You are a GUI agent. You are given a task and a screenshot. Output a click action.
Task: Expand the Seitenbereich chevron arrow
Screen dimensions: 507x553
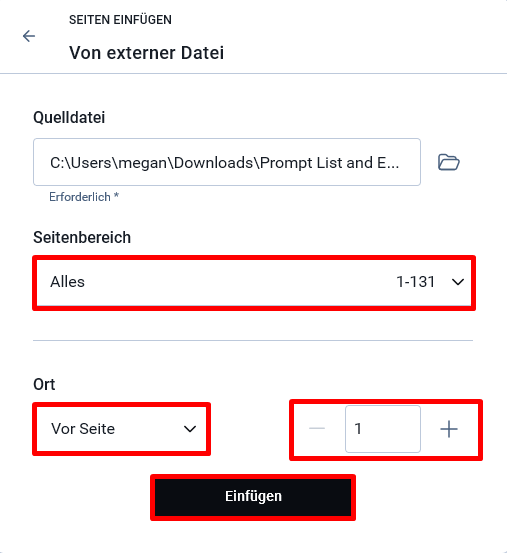click(x=458, y=282)
